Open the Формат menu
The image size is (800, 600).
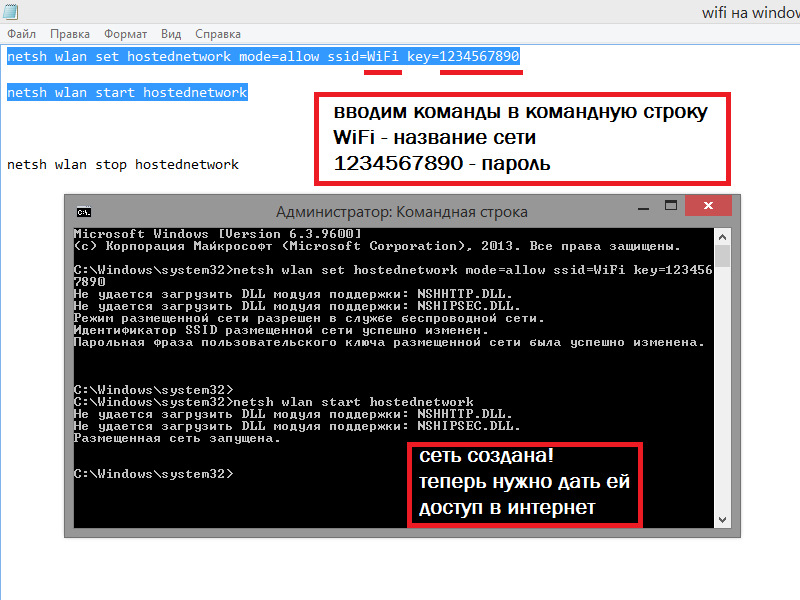(x=126, y=34)
